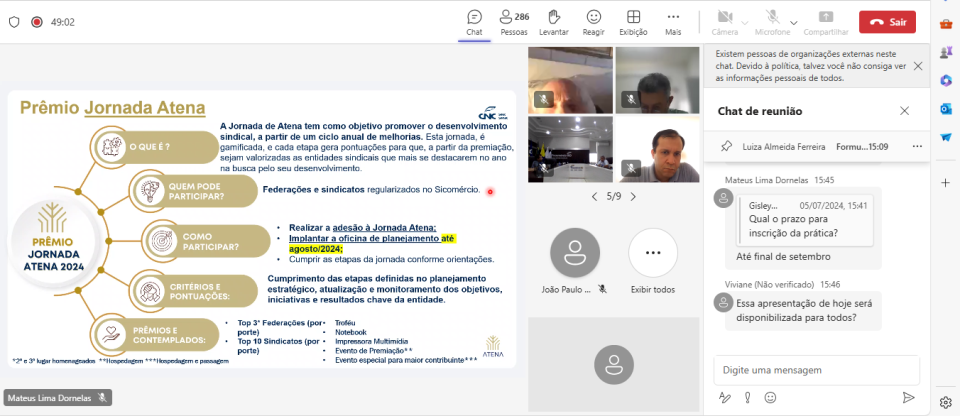Viewport: 960px width, 416px height.
Task: Click the Digite uma mensagem input
Action: click(x=817, y=370)
